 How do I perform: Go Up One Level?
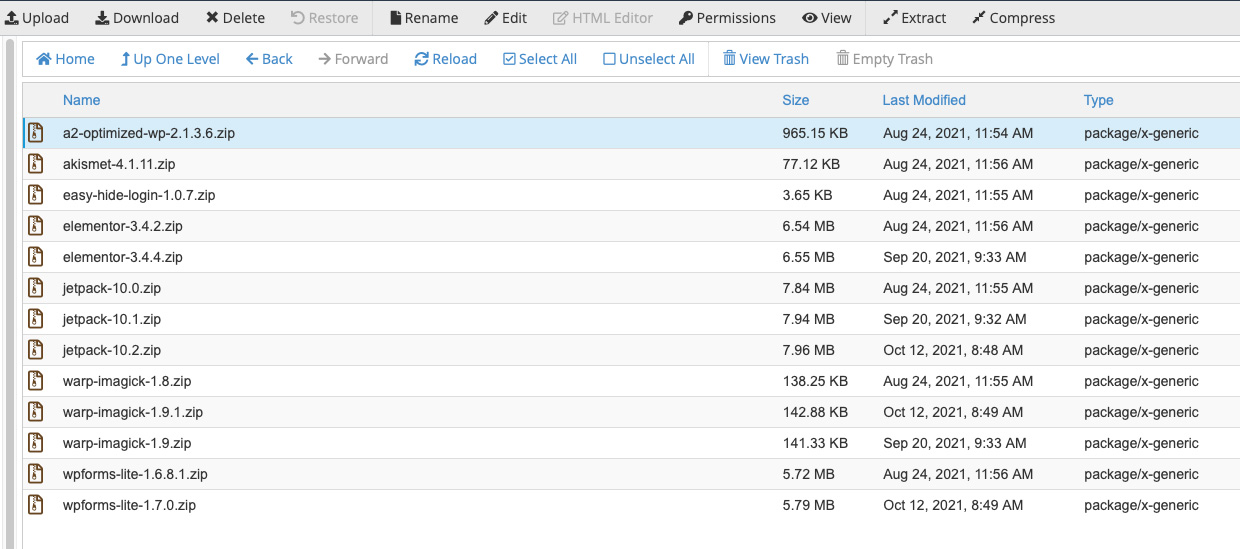[x=170, y=59]
